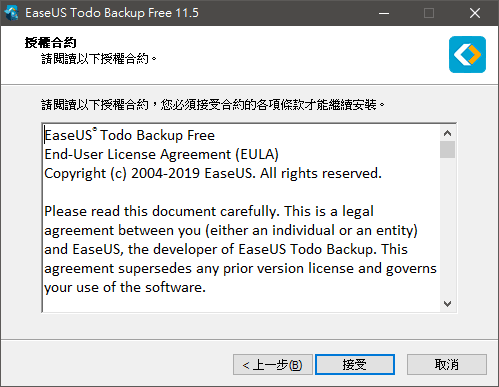Click the bold 授權合約 heading
The image size is (499, 387).
50,43
